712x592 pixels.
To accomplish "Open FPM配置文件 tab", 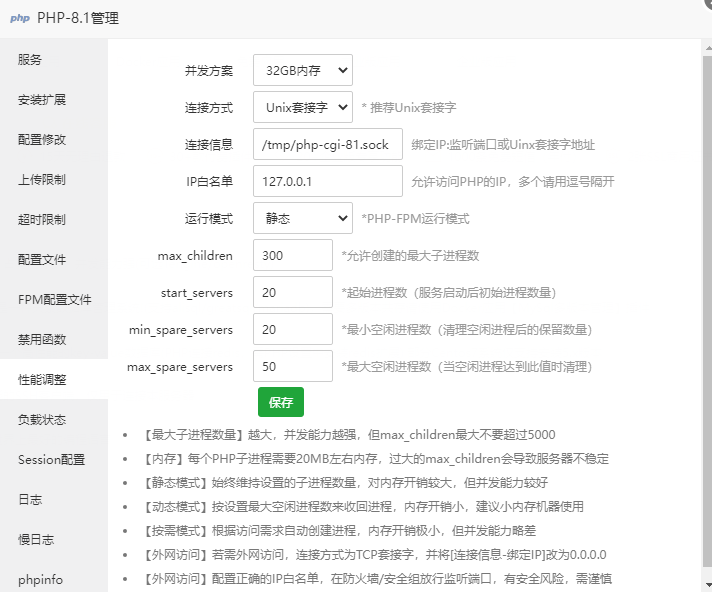I will click(54, 299).
